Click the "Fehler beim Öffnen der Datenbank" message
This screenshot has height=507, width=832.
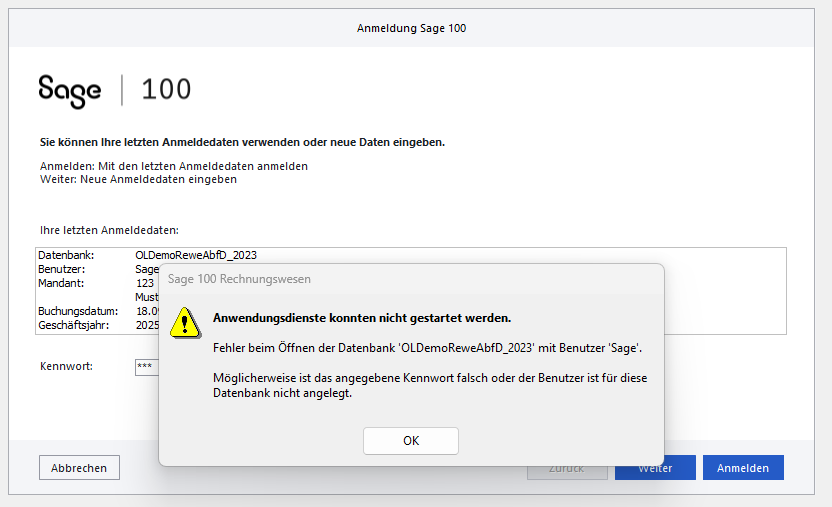(427, 348)
